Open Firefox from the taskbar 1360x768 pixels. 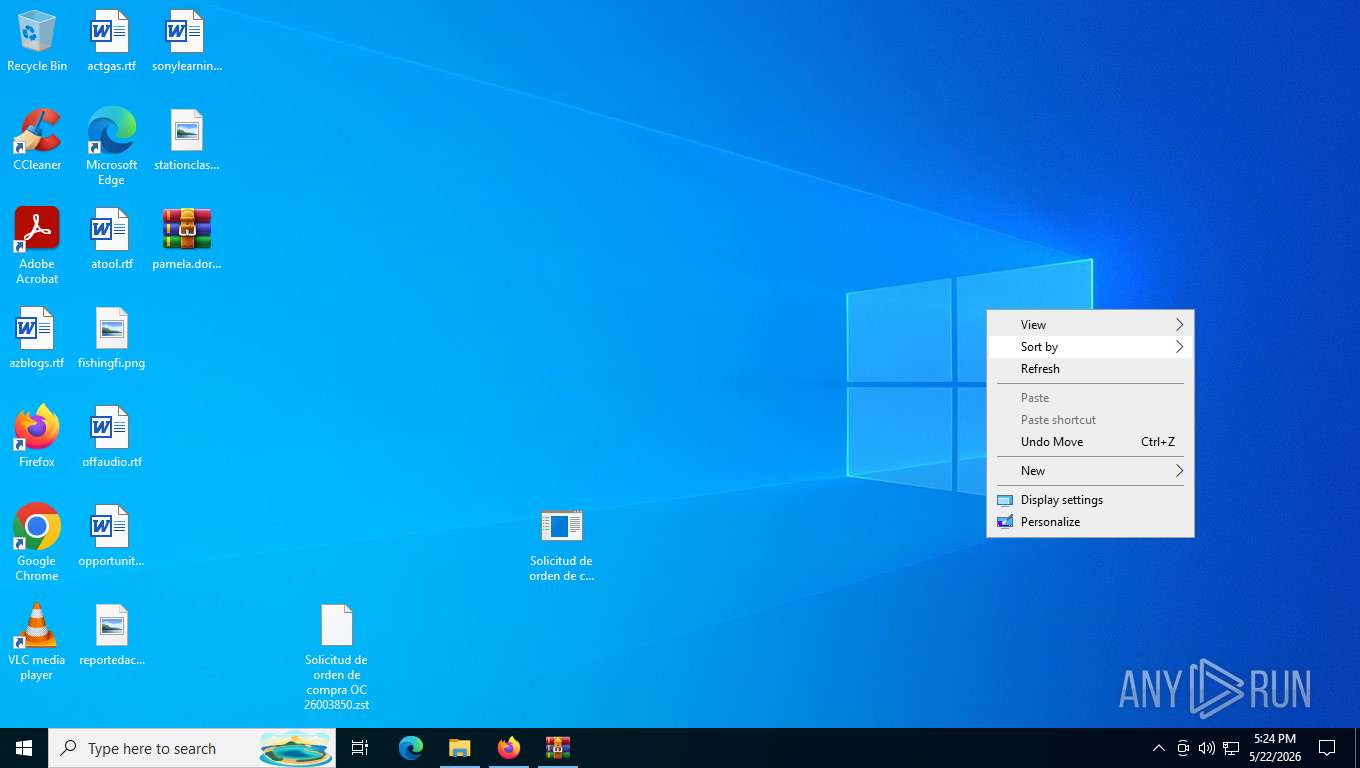point(509,748)
